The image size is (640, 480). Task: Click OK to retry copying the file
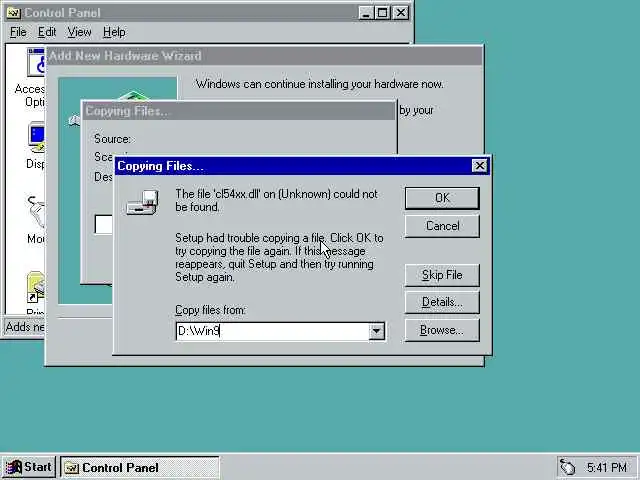[x=442, y=198]
